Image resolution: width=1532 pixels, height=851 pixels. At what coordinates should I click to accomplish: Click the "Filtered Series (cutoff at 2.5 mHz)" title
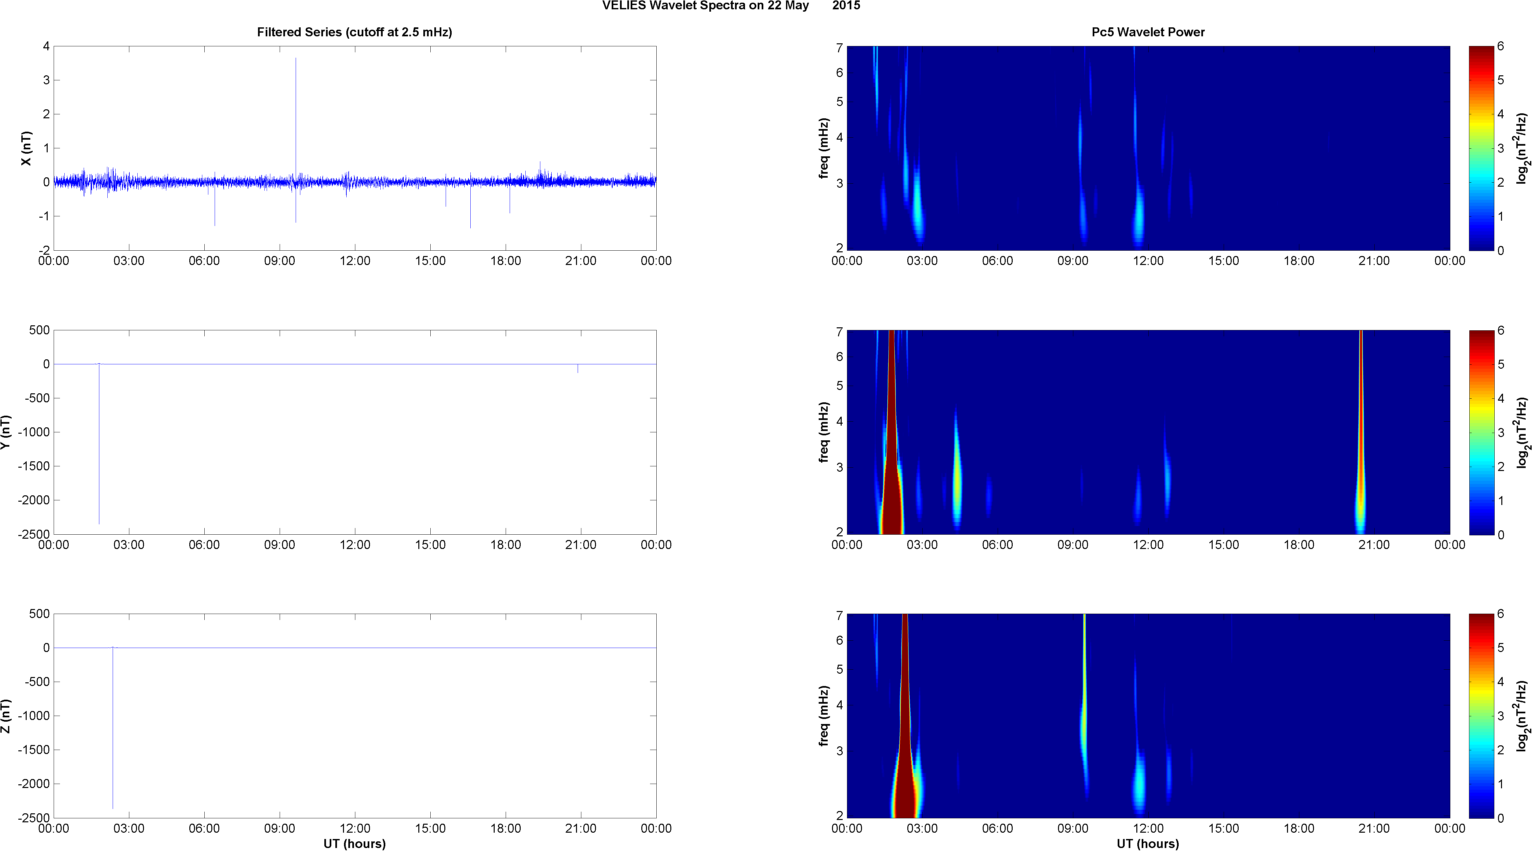pos(354,32)
